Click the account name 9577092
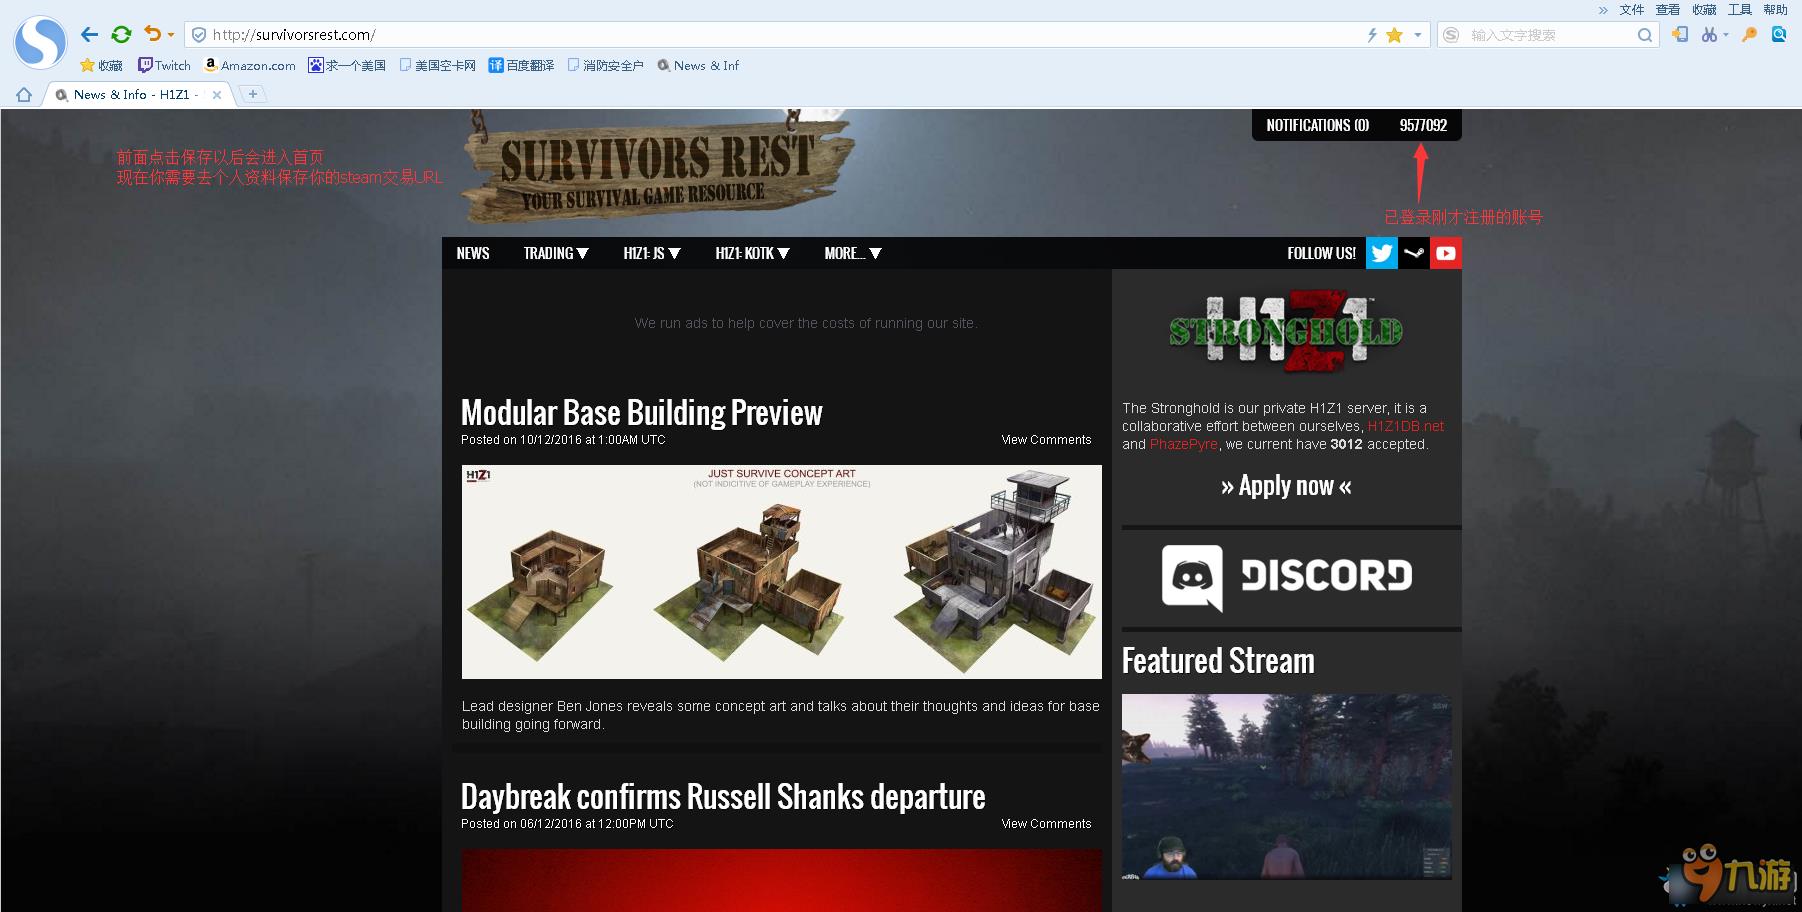Viewport: 1802px width, 912px height. point(1423,125)
